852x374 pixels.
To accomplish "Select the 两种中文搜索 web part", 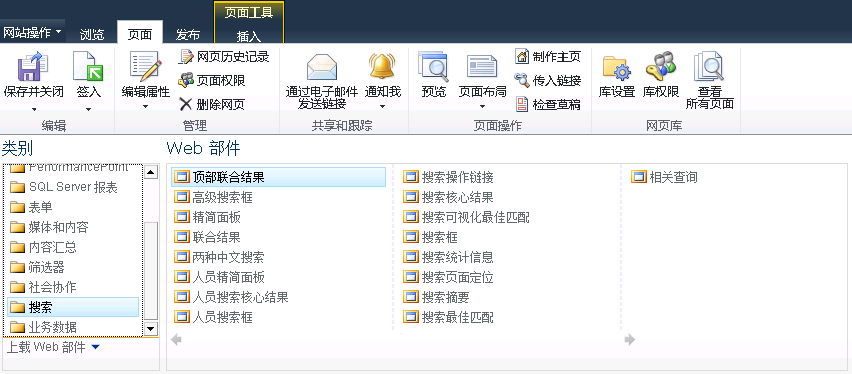I will (219, 257).
